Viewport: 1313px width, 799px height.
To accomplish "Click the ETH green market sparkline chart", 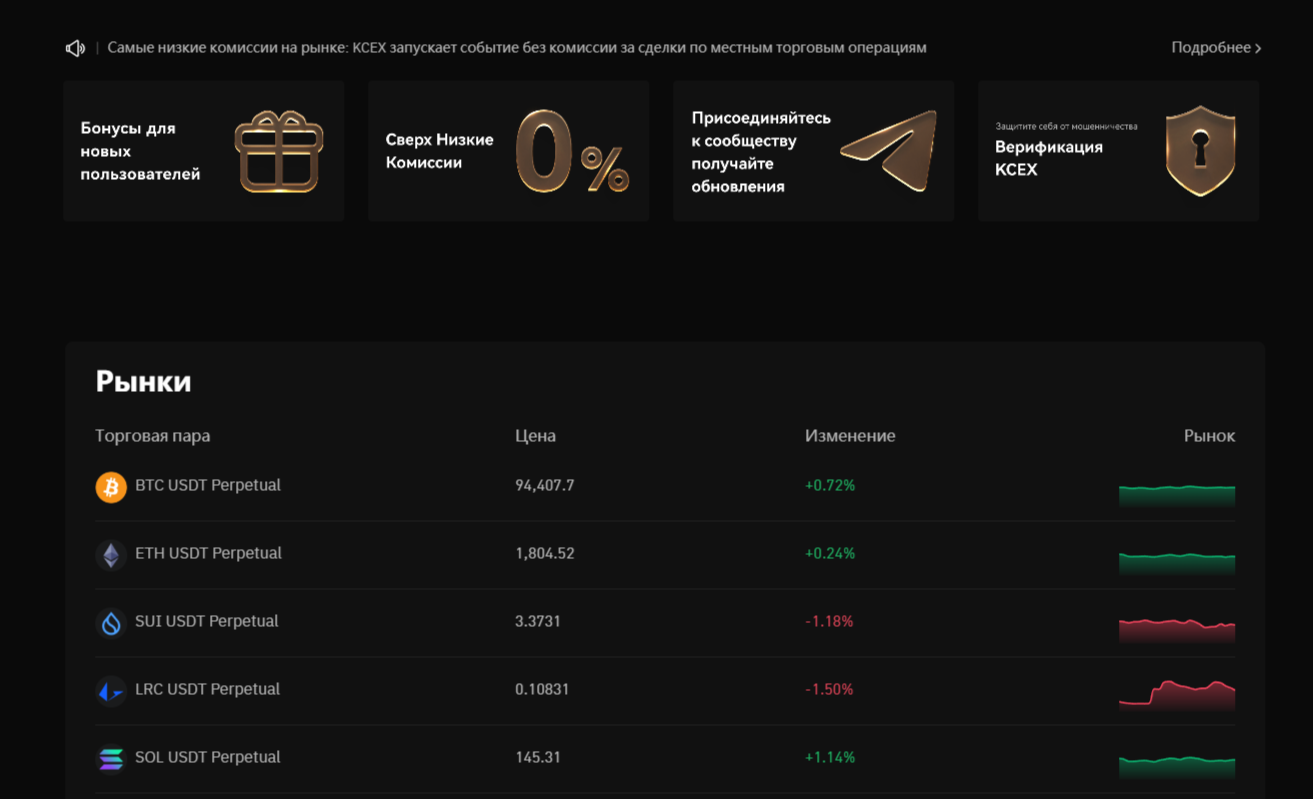I will [1177, 564].
